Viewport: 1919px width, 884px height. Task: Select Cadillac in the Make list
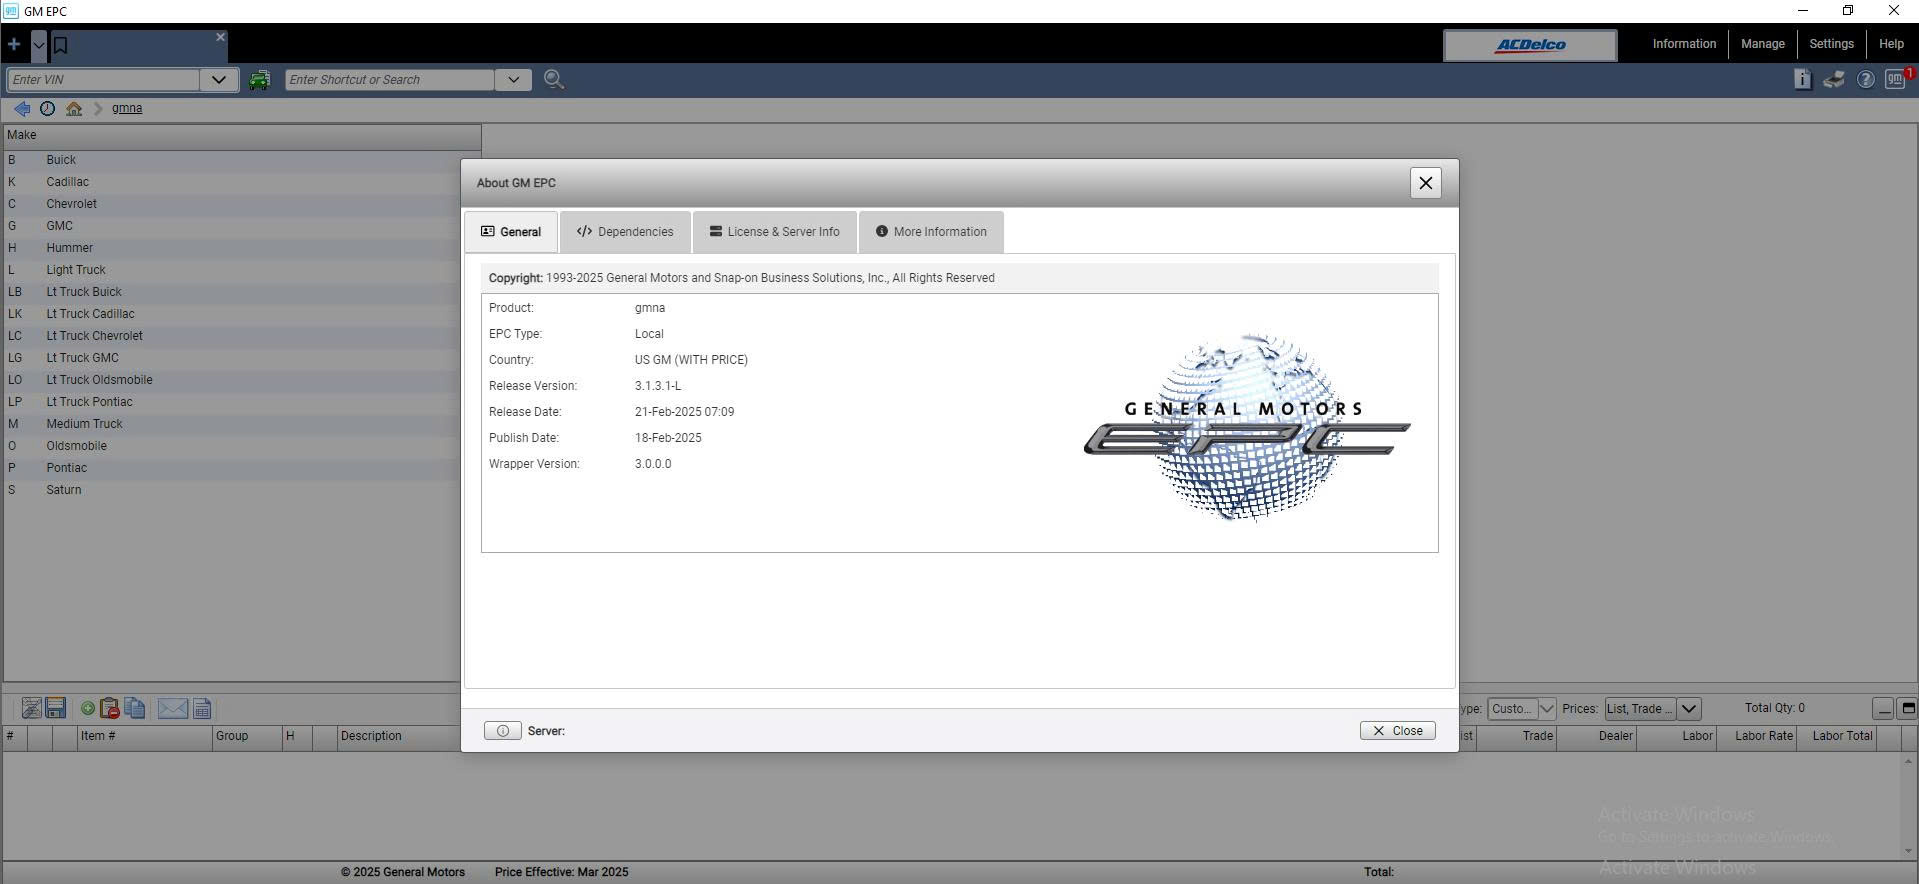pos(232,182)
